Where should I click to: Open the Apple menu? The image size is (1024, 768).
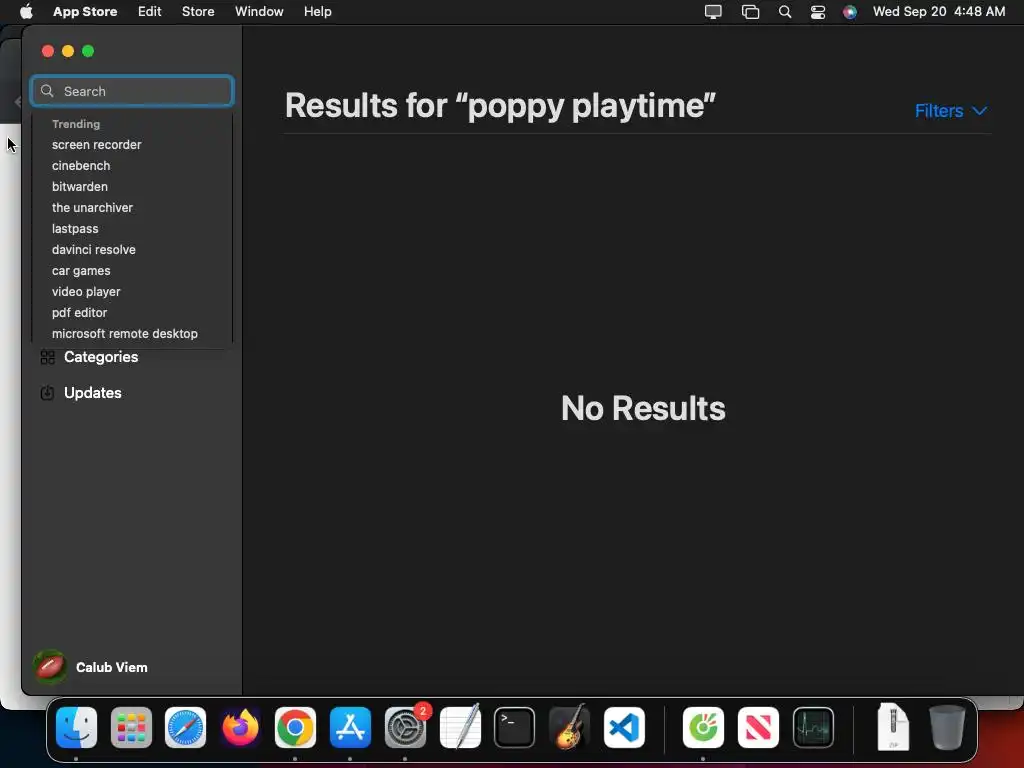[26, 12]
